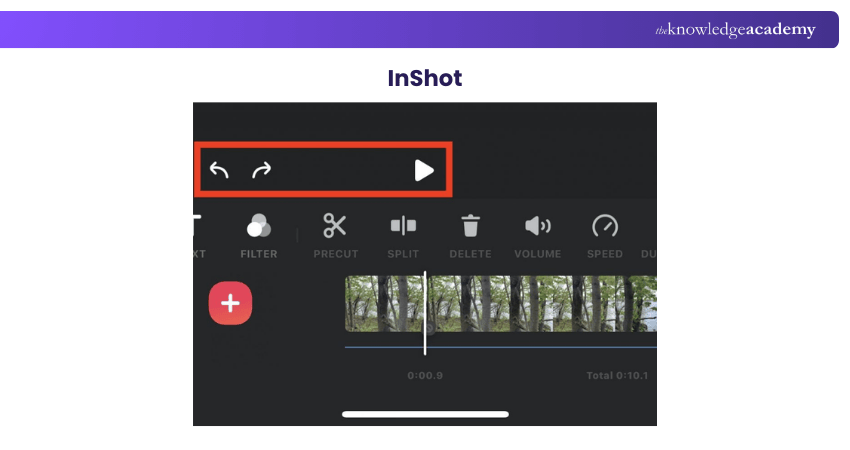The height and width of the screenshot is (450, 850).
Task: Click The Knowledge Academy logo
Action: point(735,29)
